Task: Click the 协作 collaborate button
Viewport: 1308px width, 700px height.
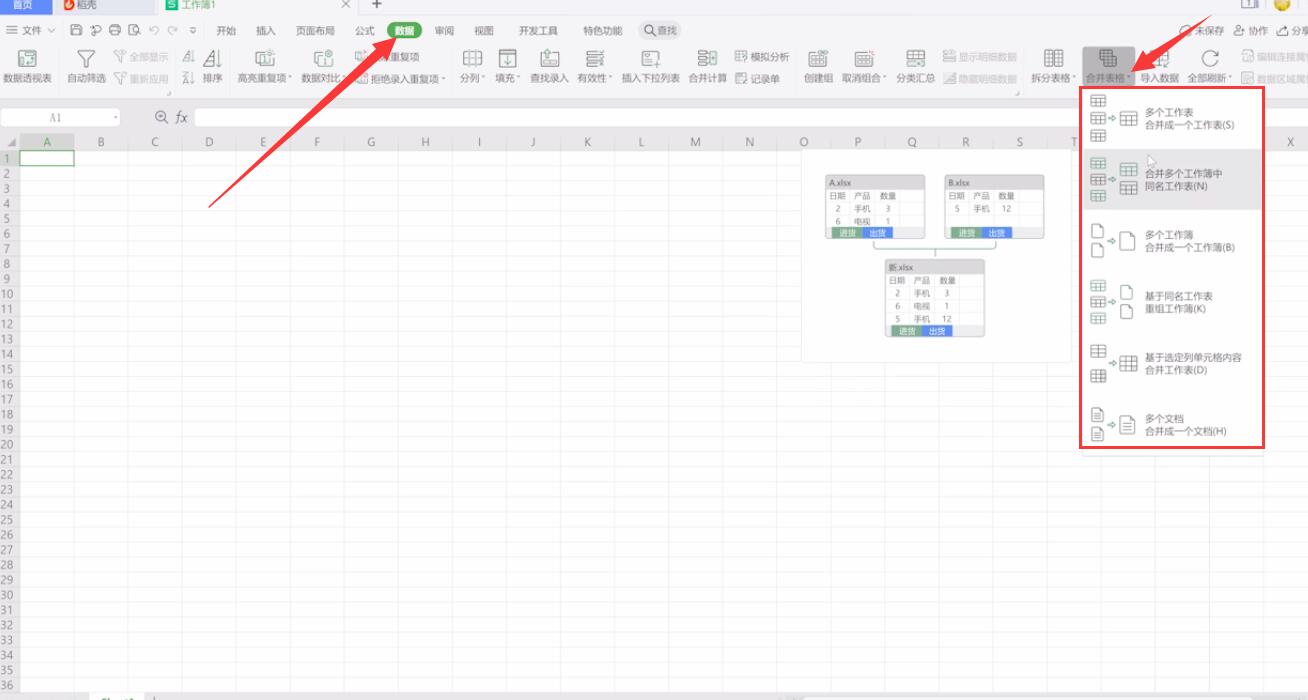Action: pos(1251,31)
